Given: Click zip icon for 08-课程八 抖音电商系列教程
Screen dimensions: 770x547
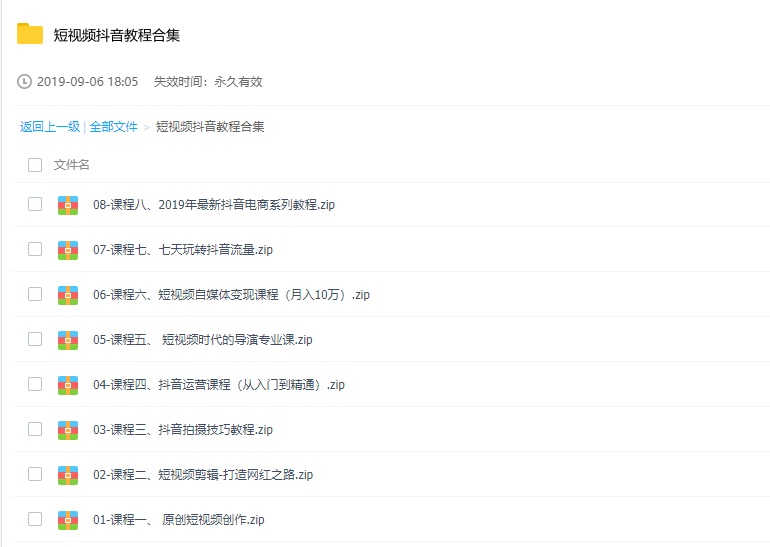Looking at the screenshot, I should pos(68,205).
